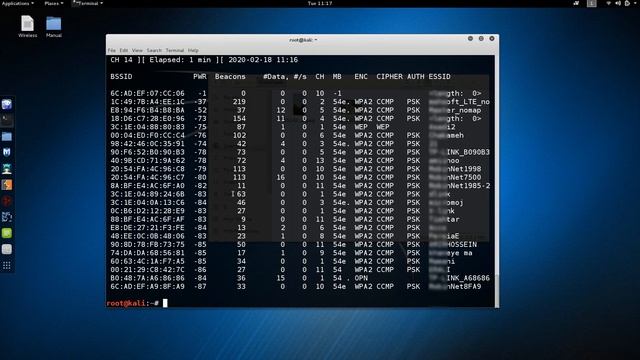Open the dark red Maltego icon in the dock

7,201
